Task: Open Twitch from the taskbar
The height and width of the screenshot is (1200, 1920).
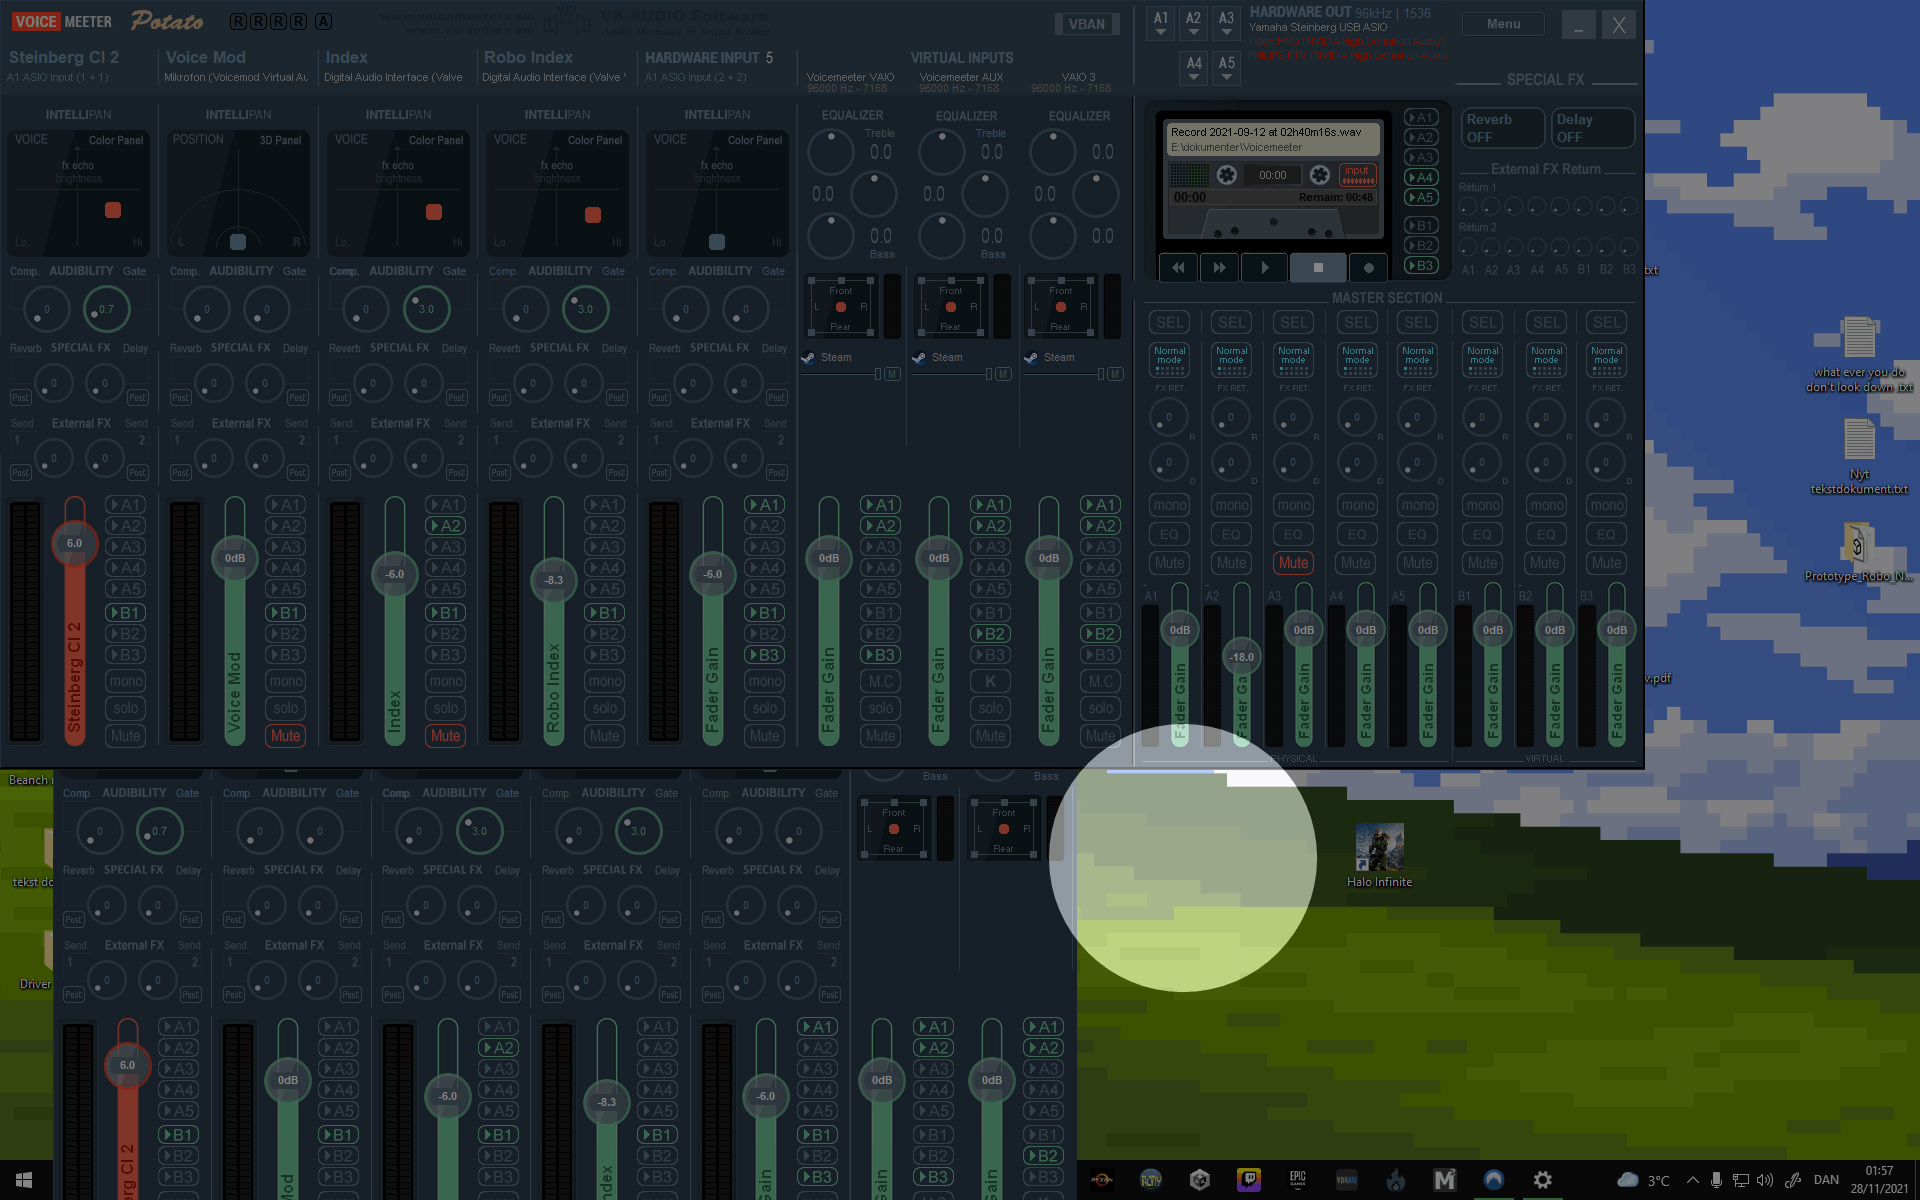Action: click(1248, 1180)
